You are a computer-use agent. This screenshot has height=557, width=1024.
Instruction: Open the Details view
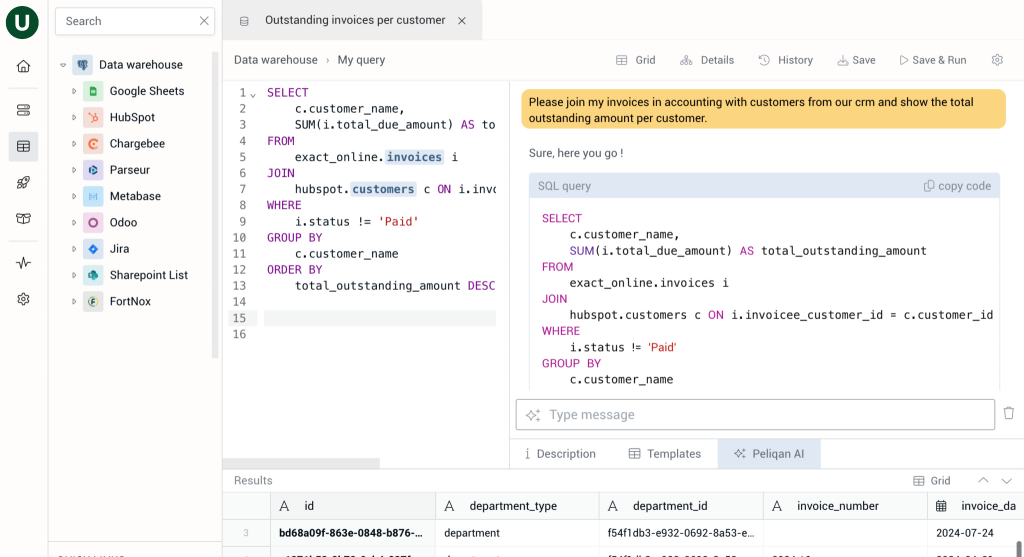(707, 60)
